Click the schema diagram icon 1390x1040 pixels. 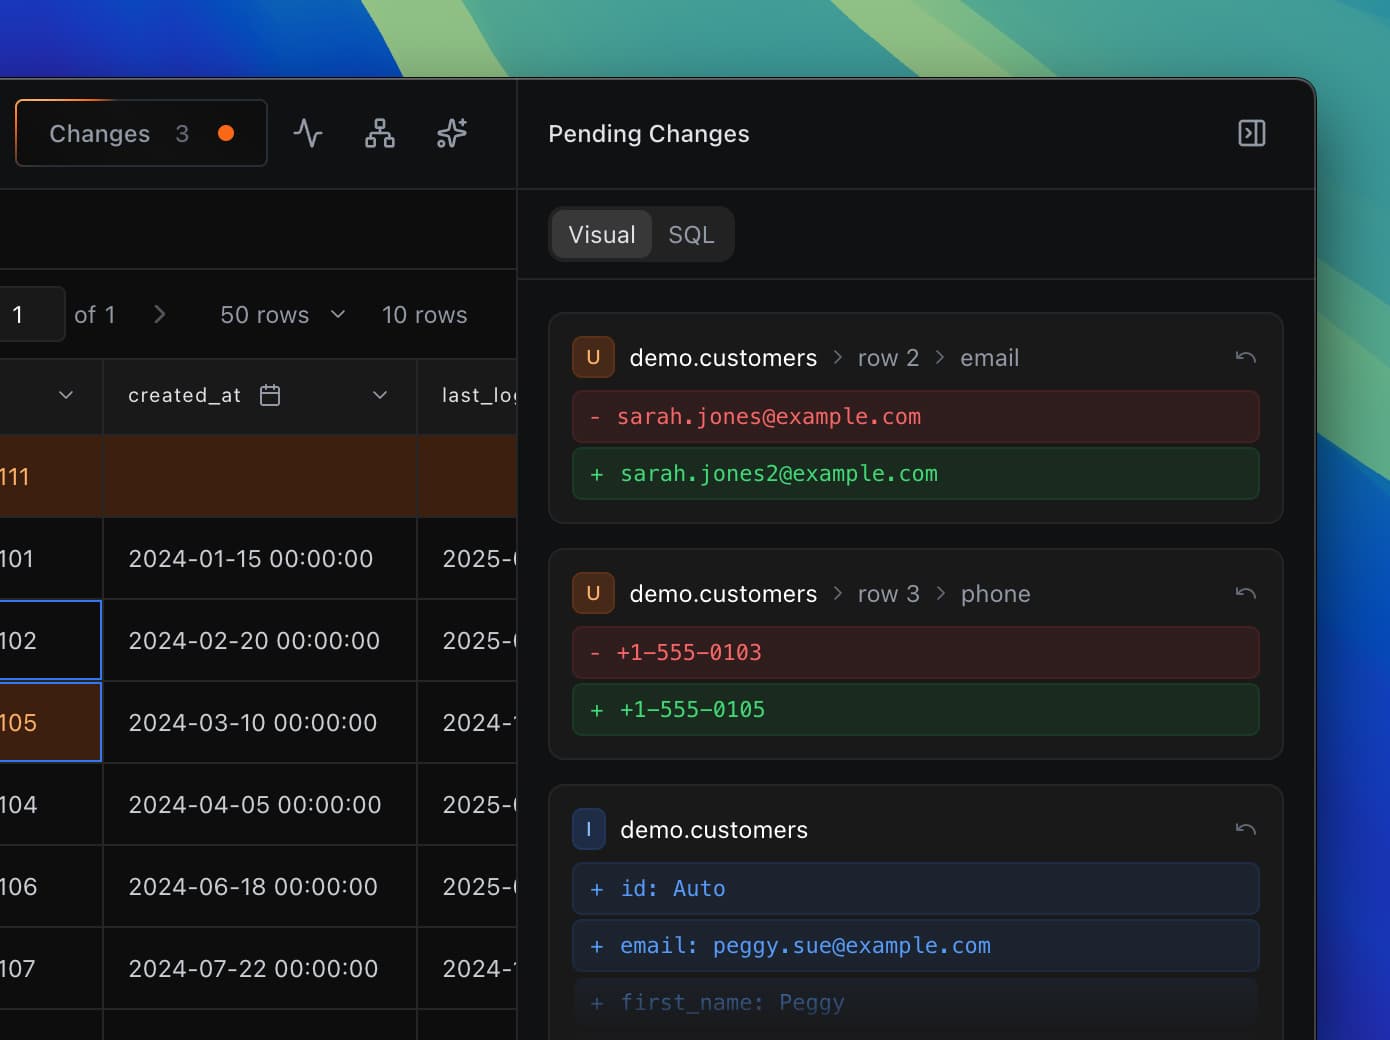coord(380,133)
